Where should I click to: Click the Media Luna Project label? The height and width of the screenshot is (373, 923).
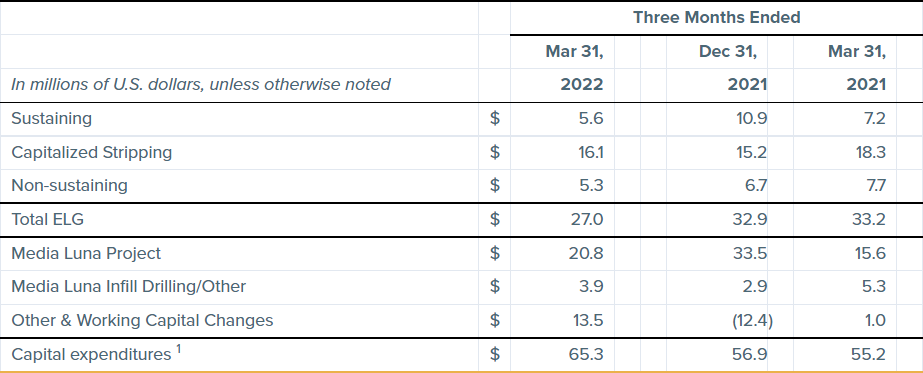tap(86, 254)
